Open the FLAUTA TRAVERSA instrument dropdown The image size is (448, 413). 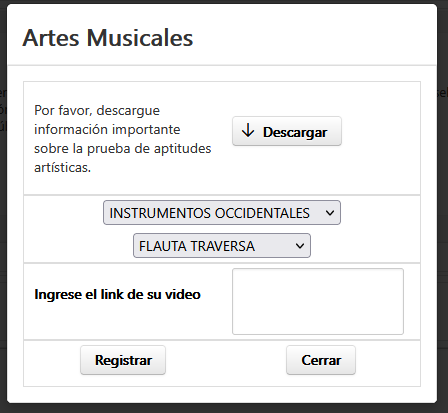pyautogui.click(x=222, y=246)
